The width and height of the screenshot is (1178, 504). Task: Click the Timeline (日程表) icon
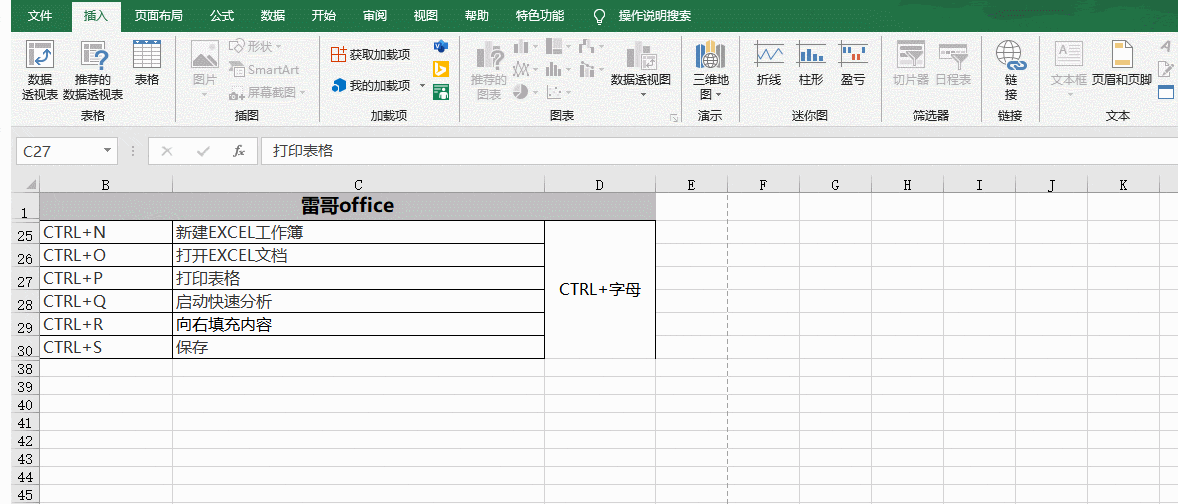(x=953, y=55)
